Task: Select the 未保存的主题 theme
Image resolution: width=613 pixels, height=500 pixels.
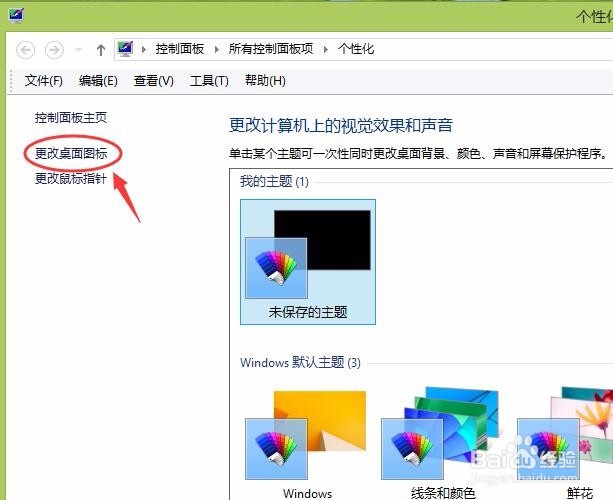Action: click(x=308, y=262)
